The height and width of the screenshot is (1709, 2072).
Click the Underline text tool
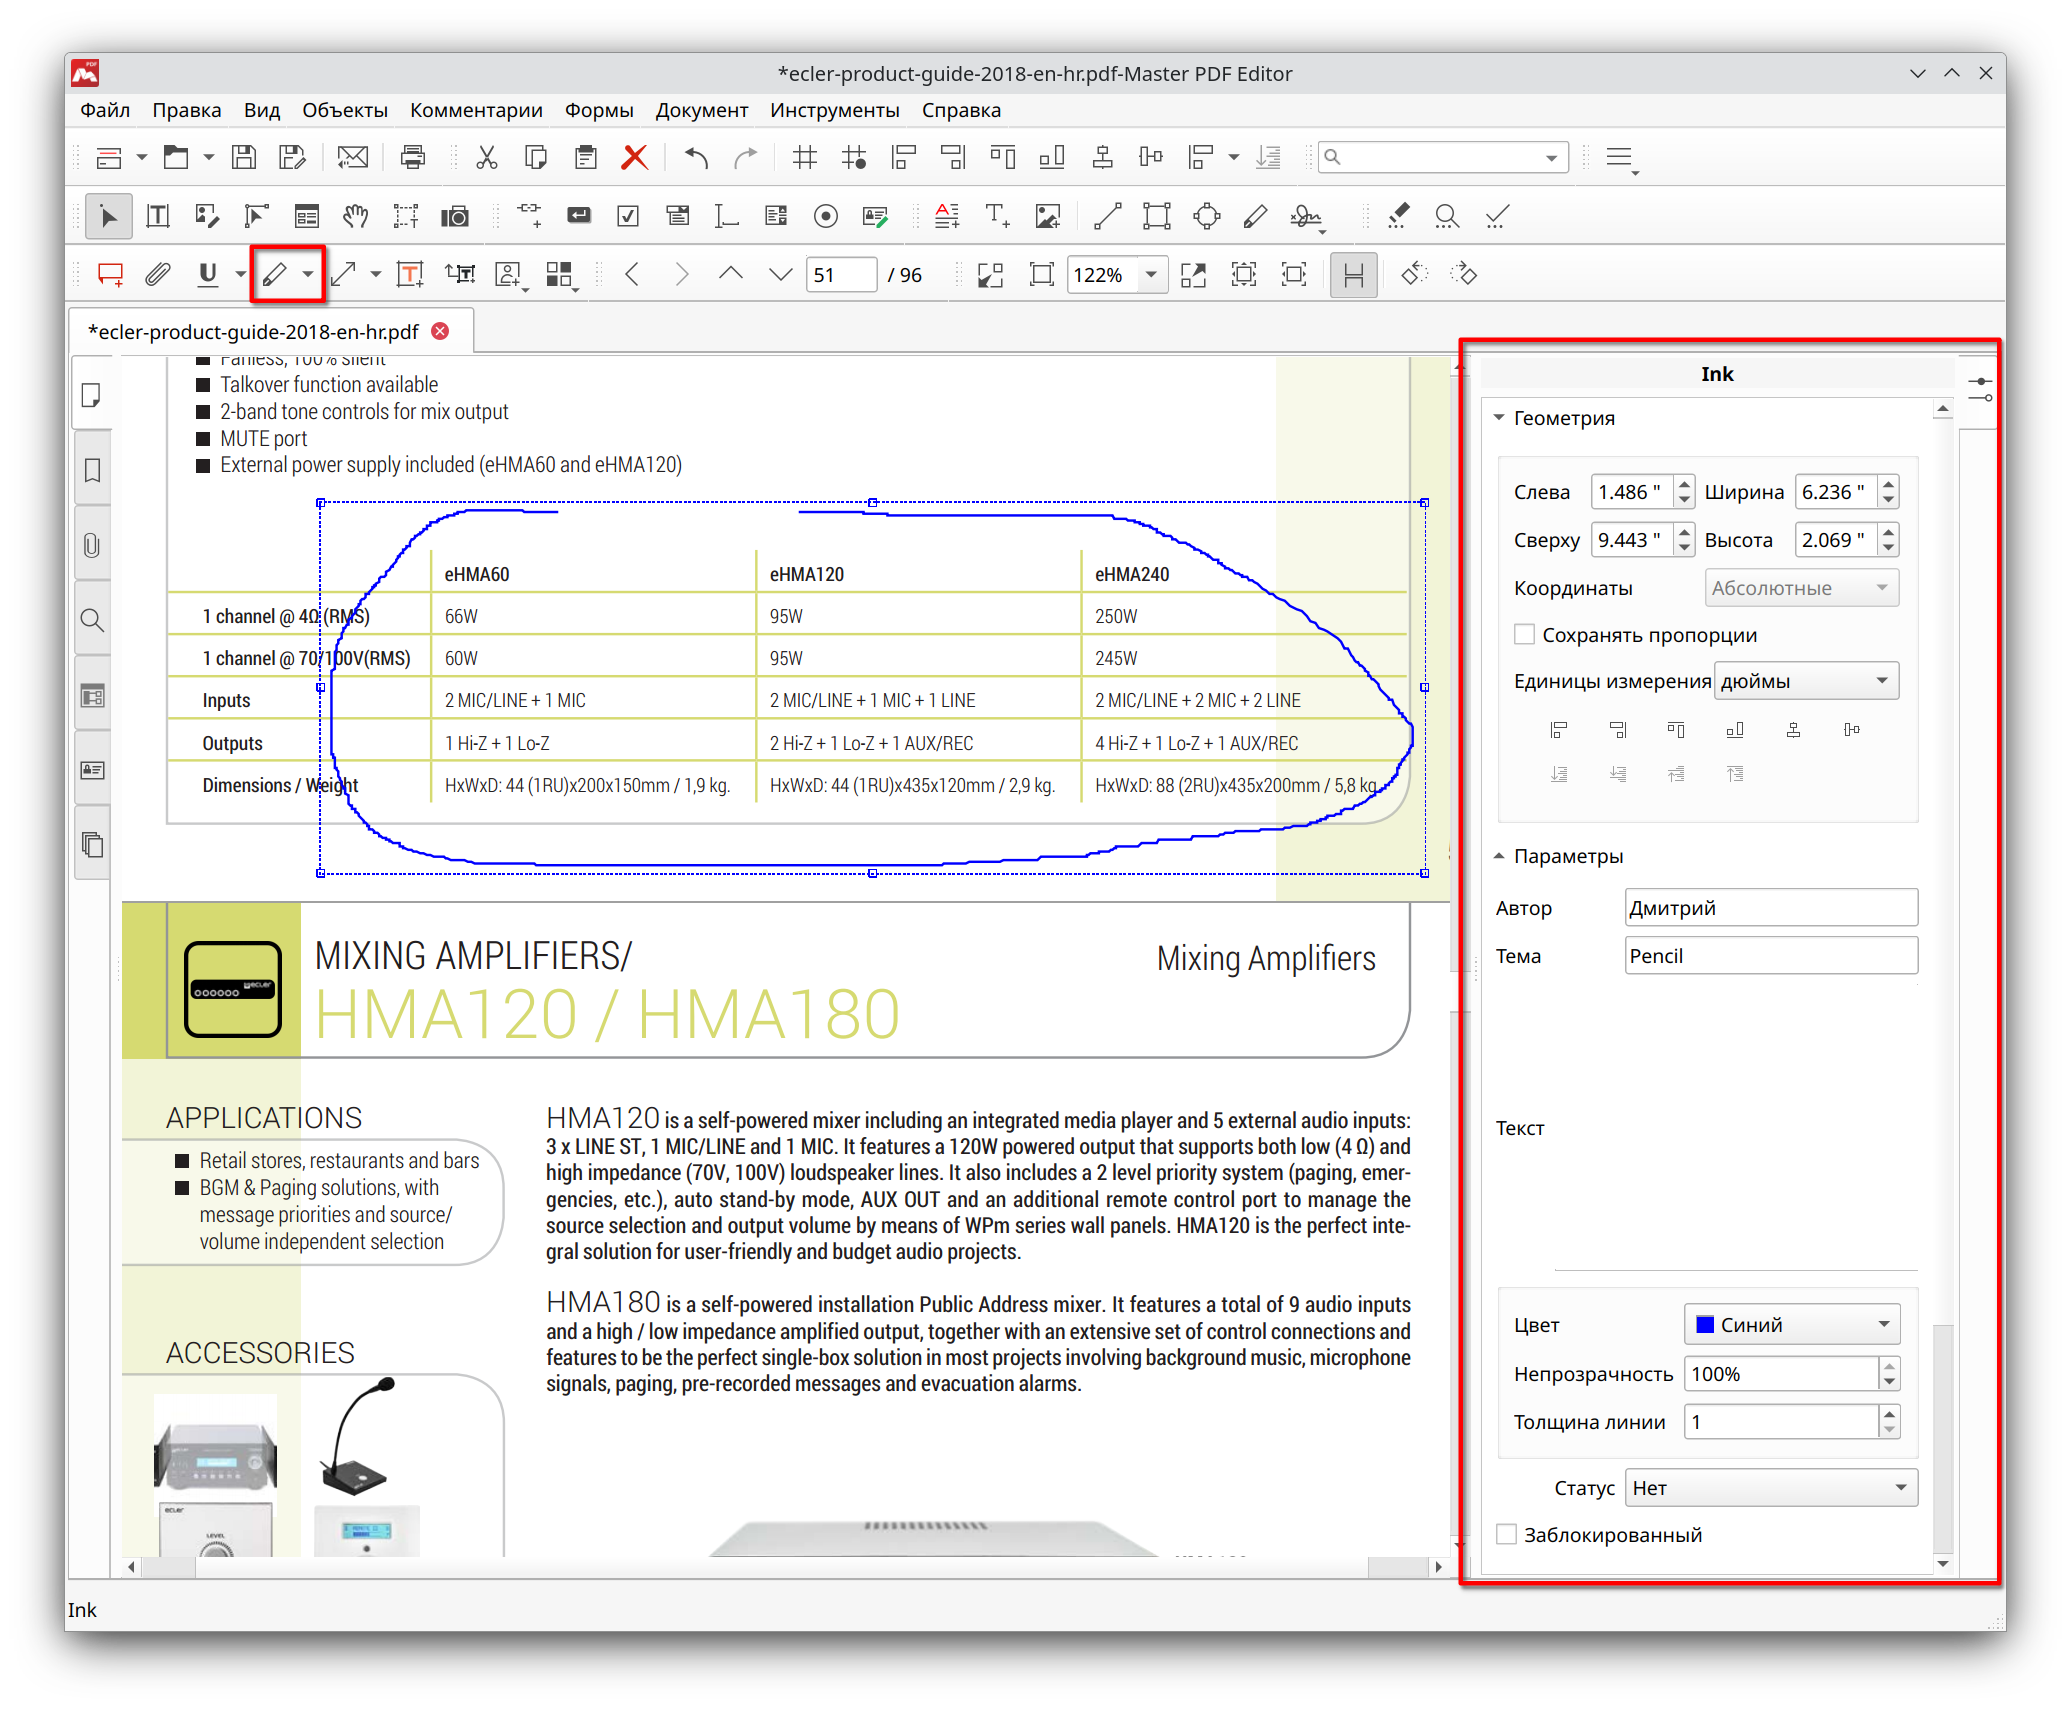pyautogui.click(x=208, y=274)
